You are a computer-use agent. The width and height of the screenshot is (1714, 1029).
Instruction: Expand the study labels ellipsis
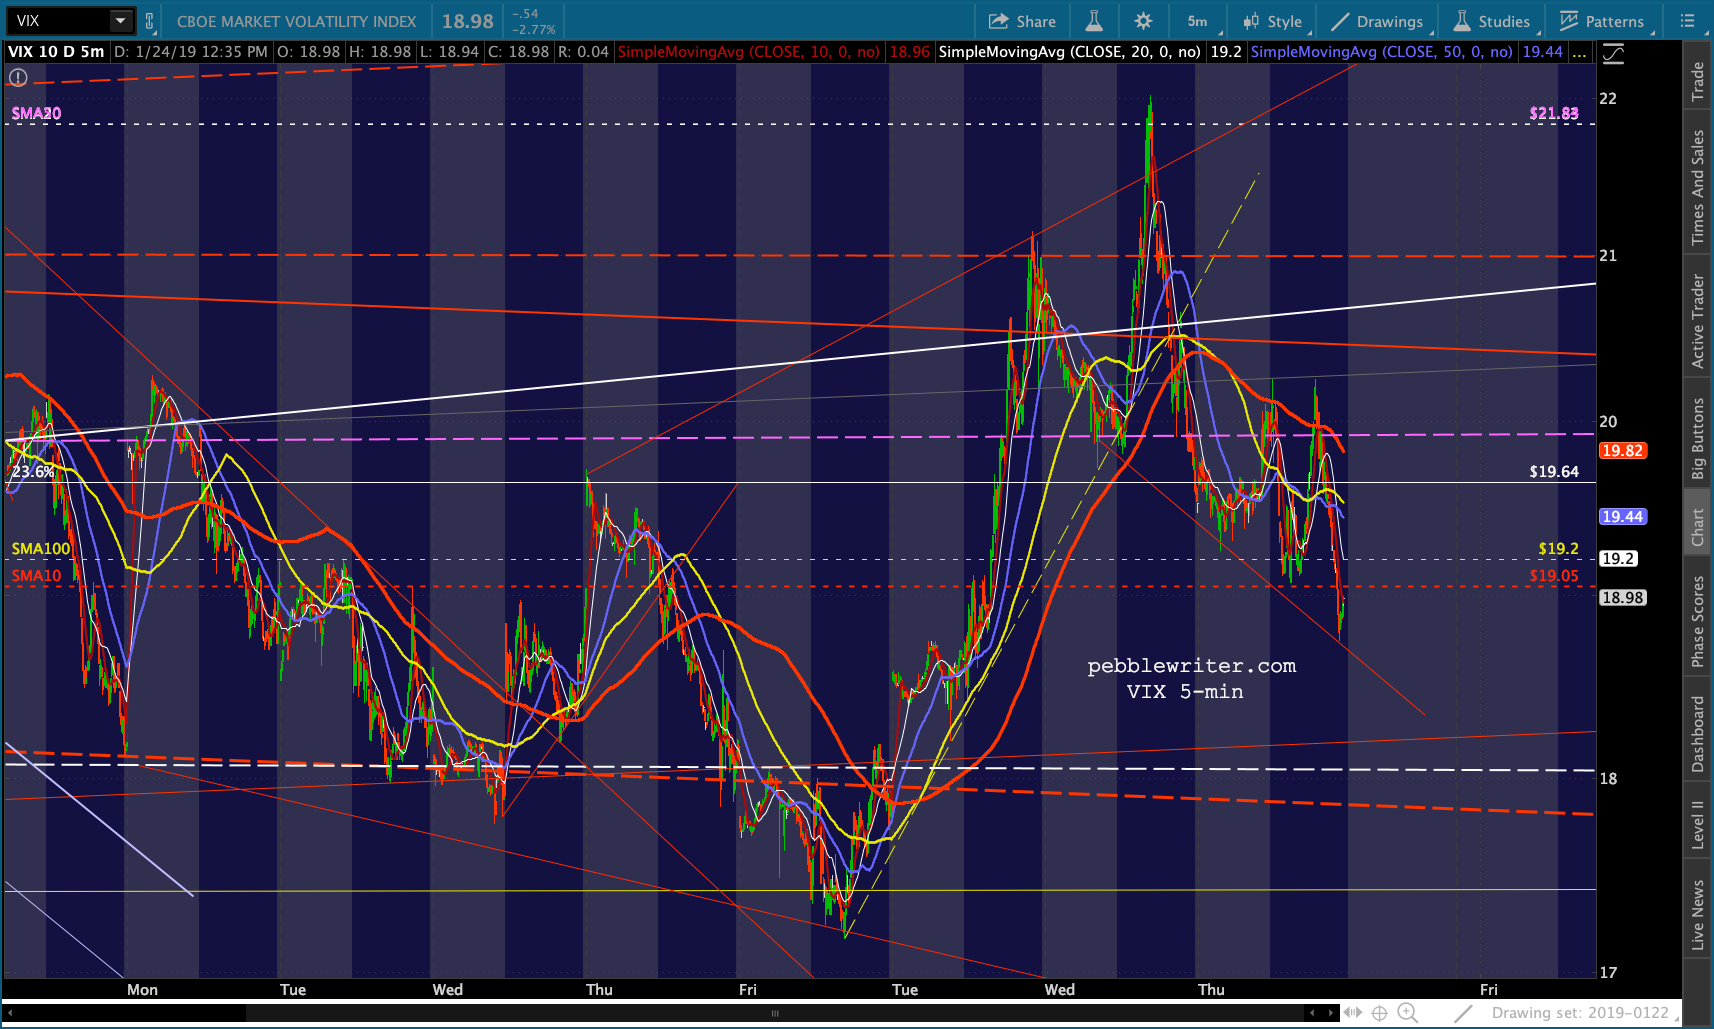pyautogui.click(x=1580, y=52)
